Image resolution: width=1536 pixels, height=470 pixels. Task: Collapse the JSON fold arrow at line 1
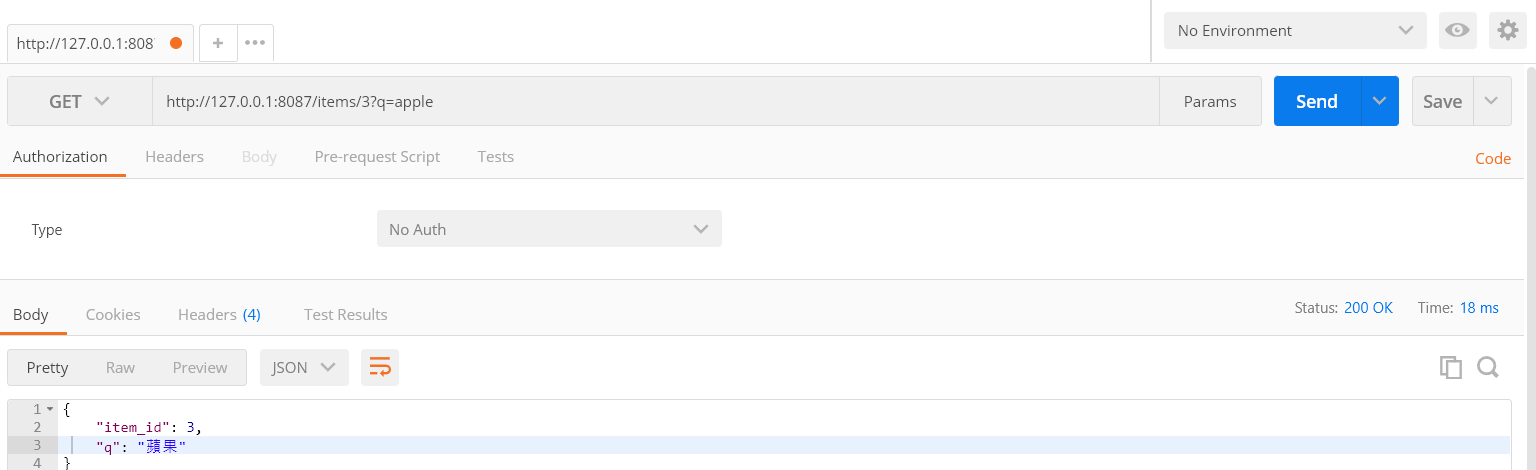click(50, 409)
